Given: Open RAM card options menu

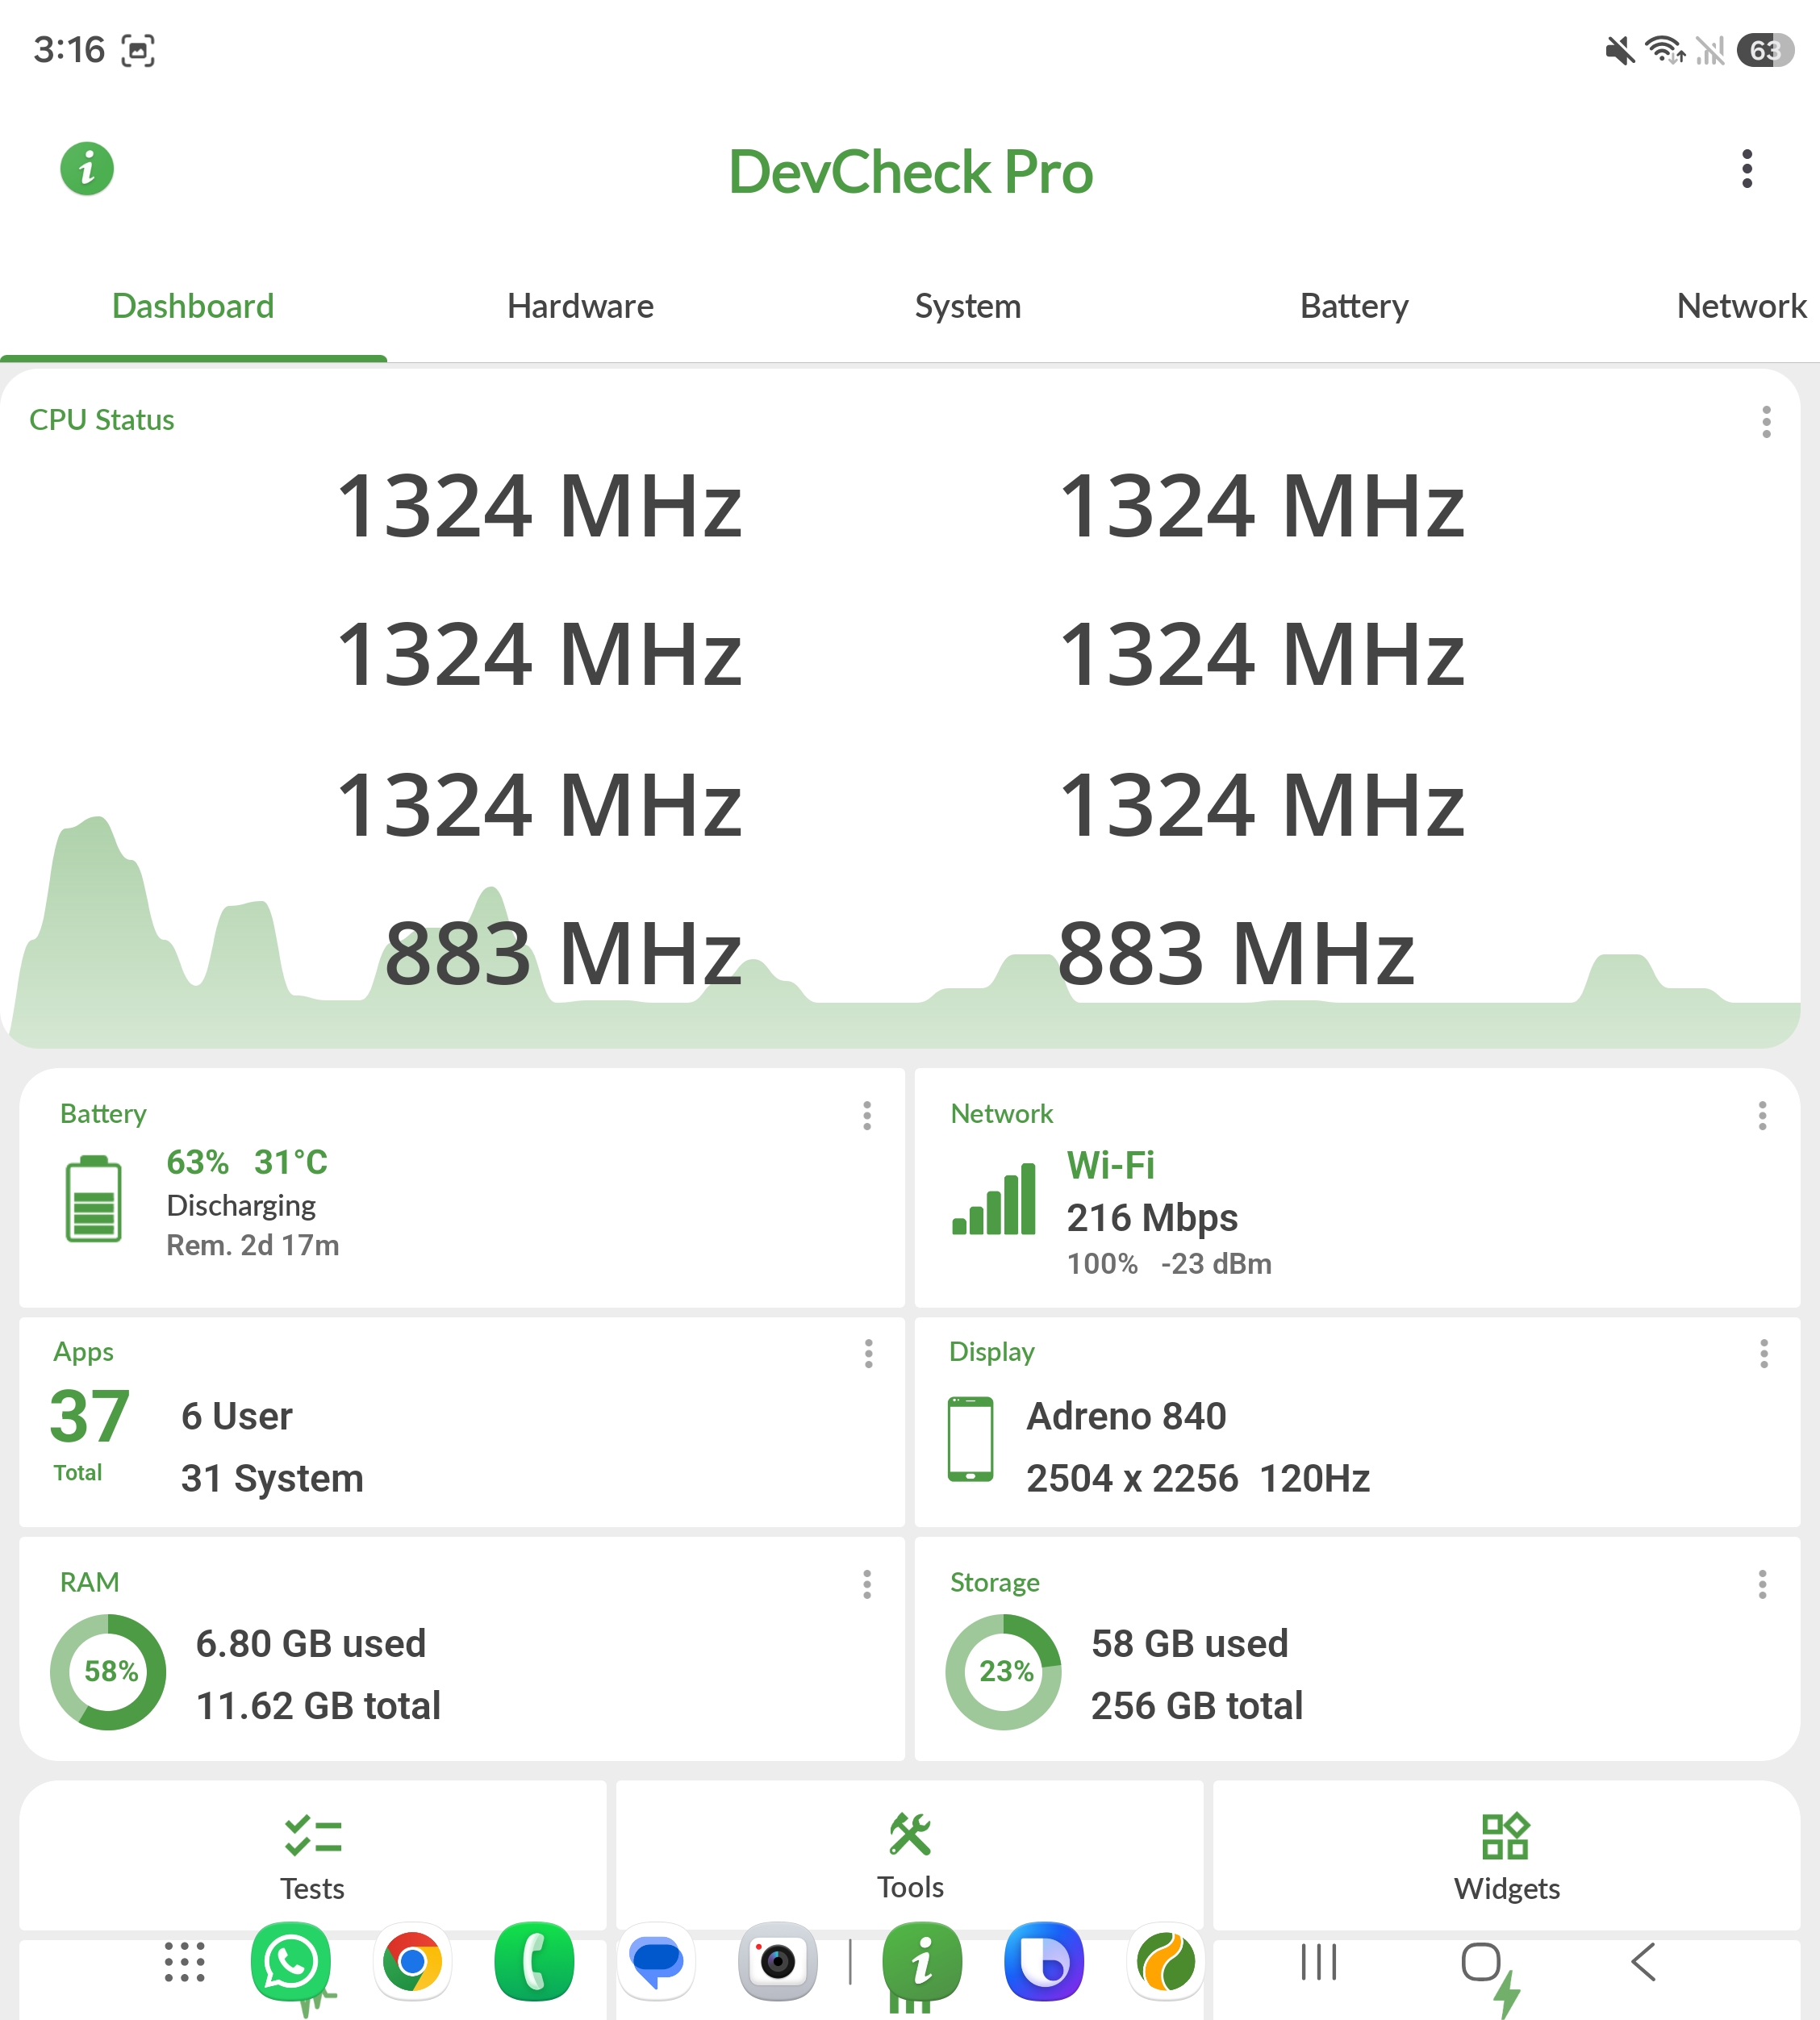Looking at the screenshot, I should (x=867, y=1584).
